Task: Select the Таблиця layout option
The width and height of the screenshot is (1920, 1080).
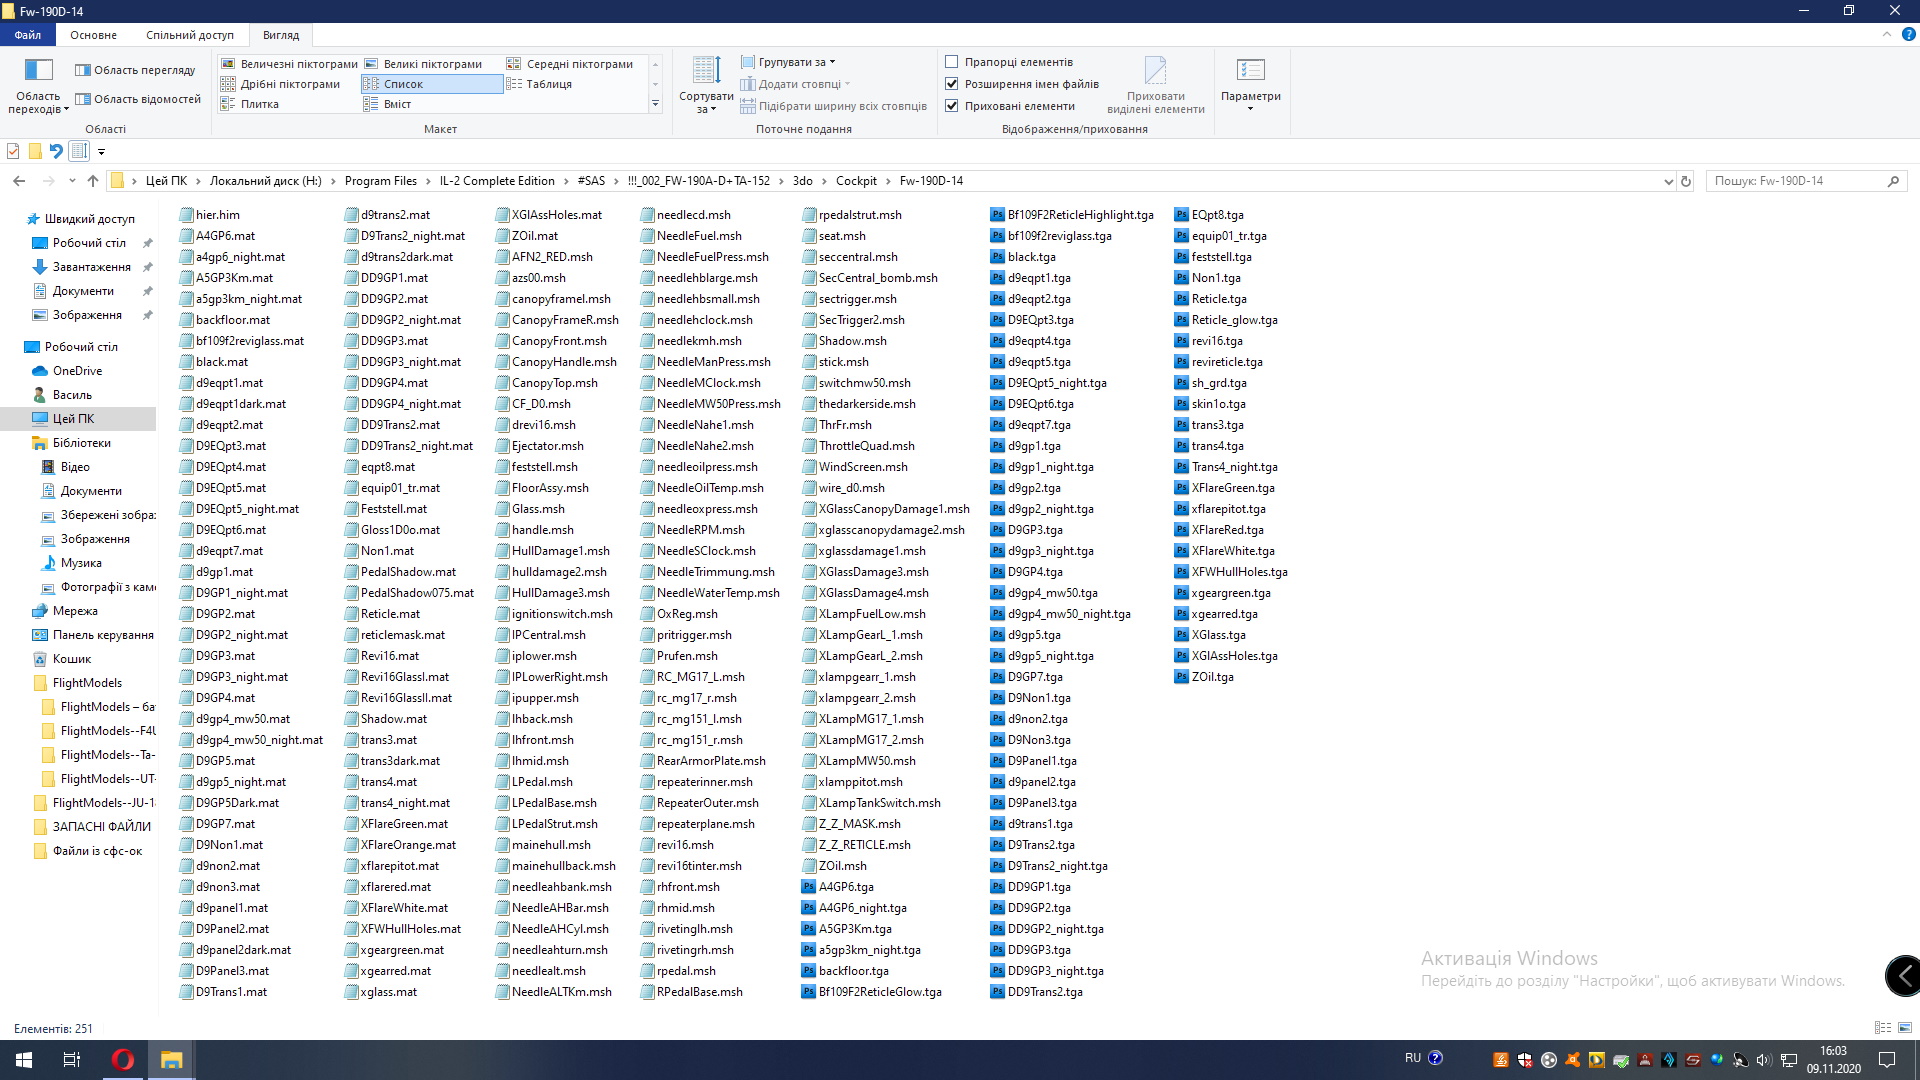Action: click(x=548, y=84)
